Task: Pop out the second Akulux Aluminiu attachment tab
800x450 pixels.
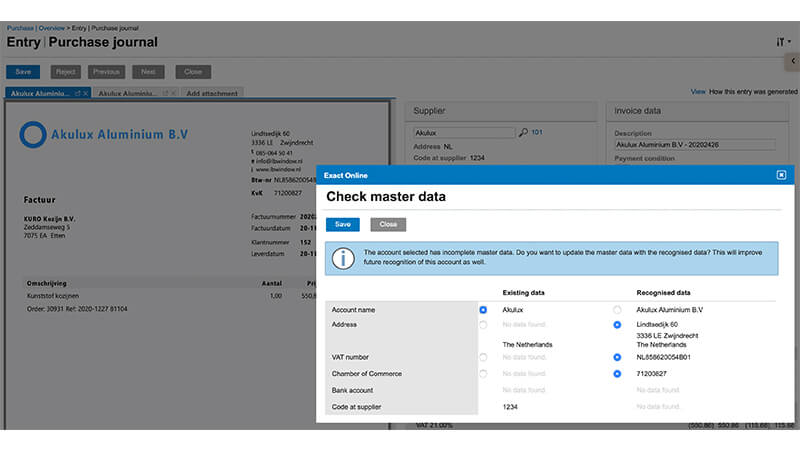Action: tap(165, 93)
